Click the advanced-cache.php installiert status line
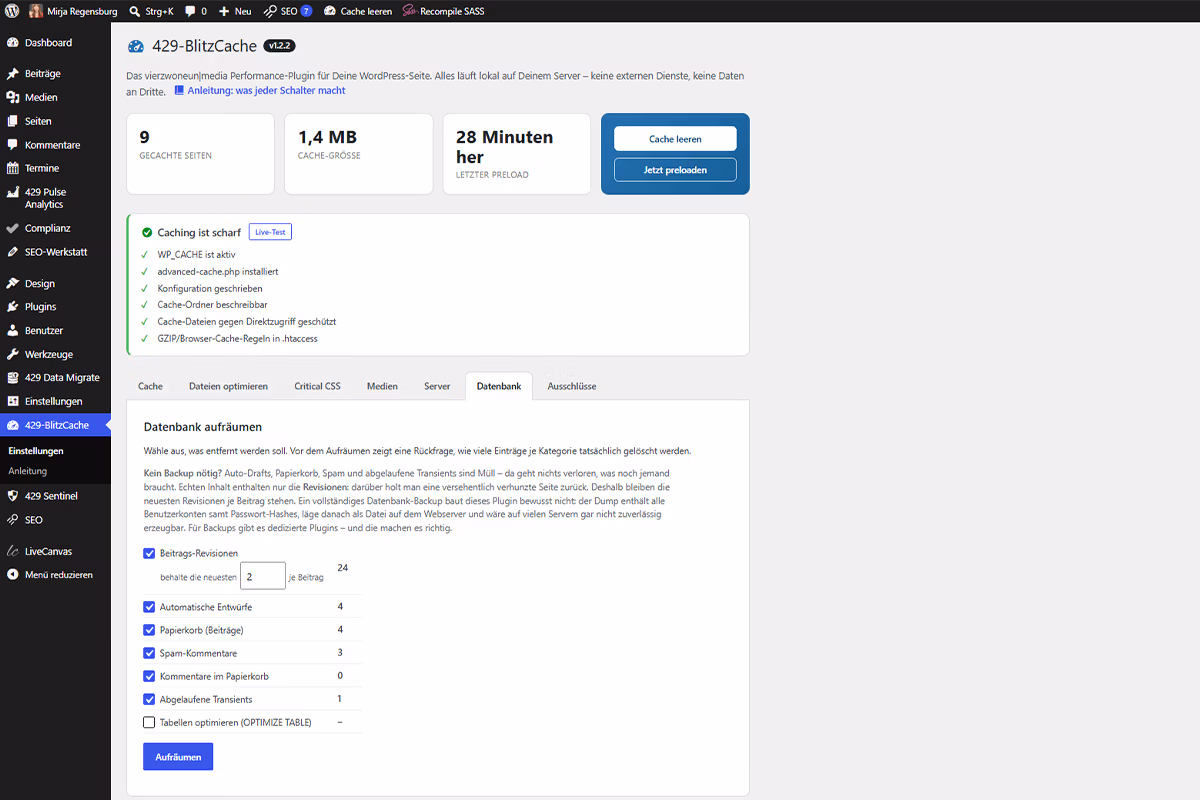The image size is (1200, 800). (217, 272)
